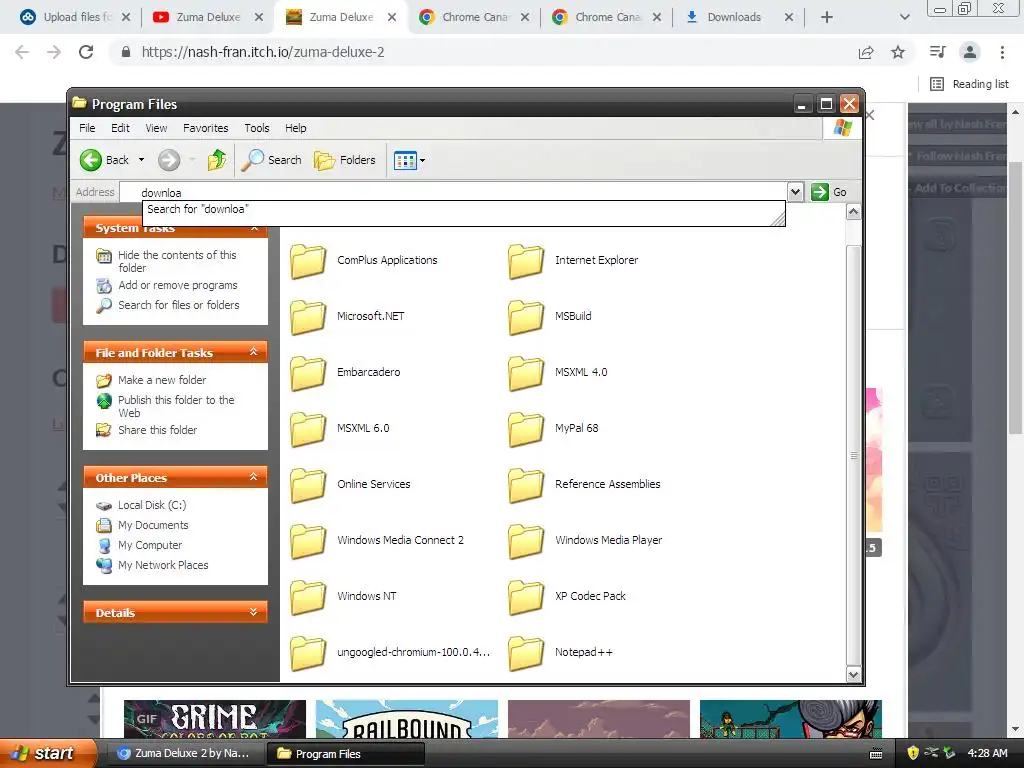The height and width of the screenshot is (768, 1024).
Task: Collapse the Other Places panel
Action: point(254,477)
